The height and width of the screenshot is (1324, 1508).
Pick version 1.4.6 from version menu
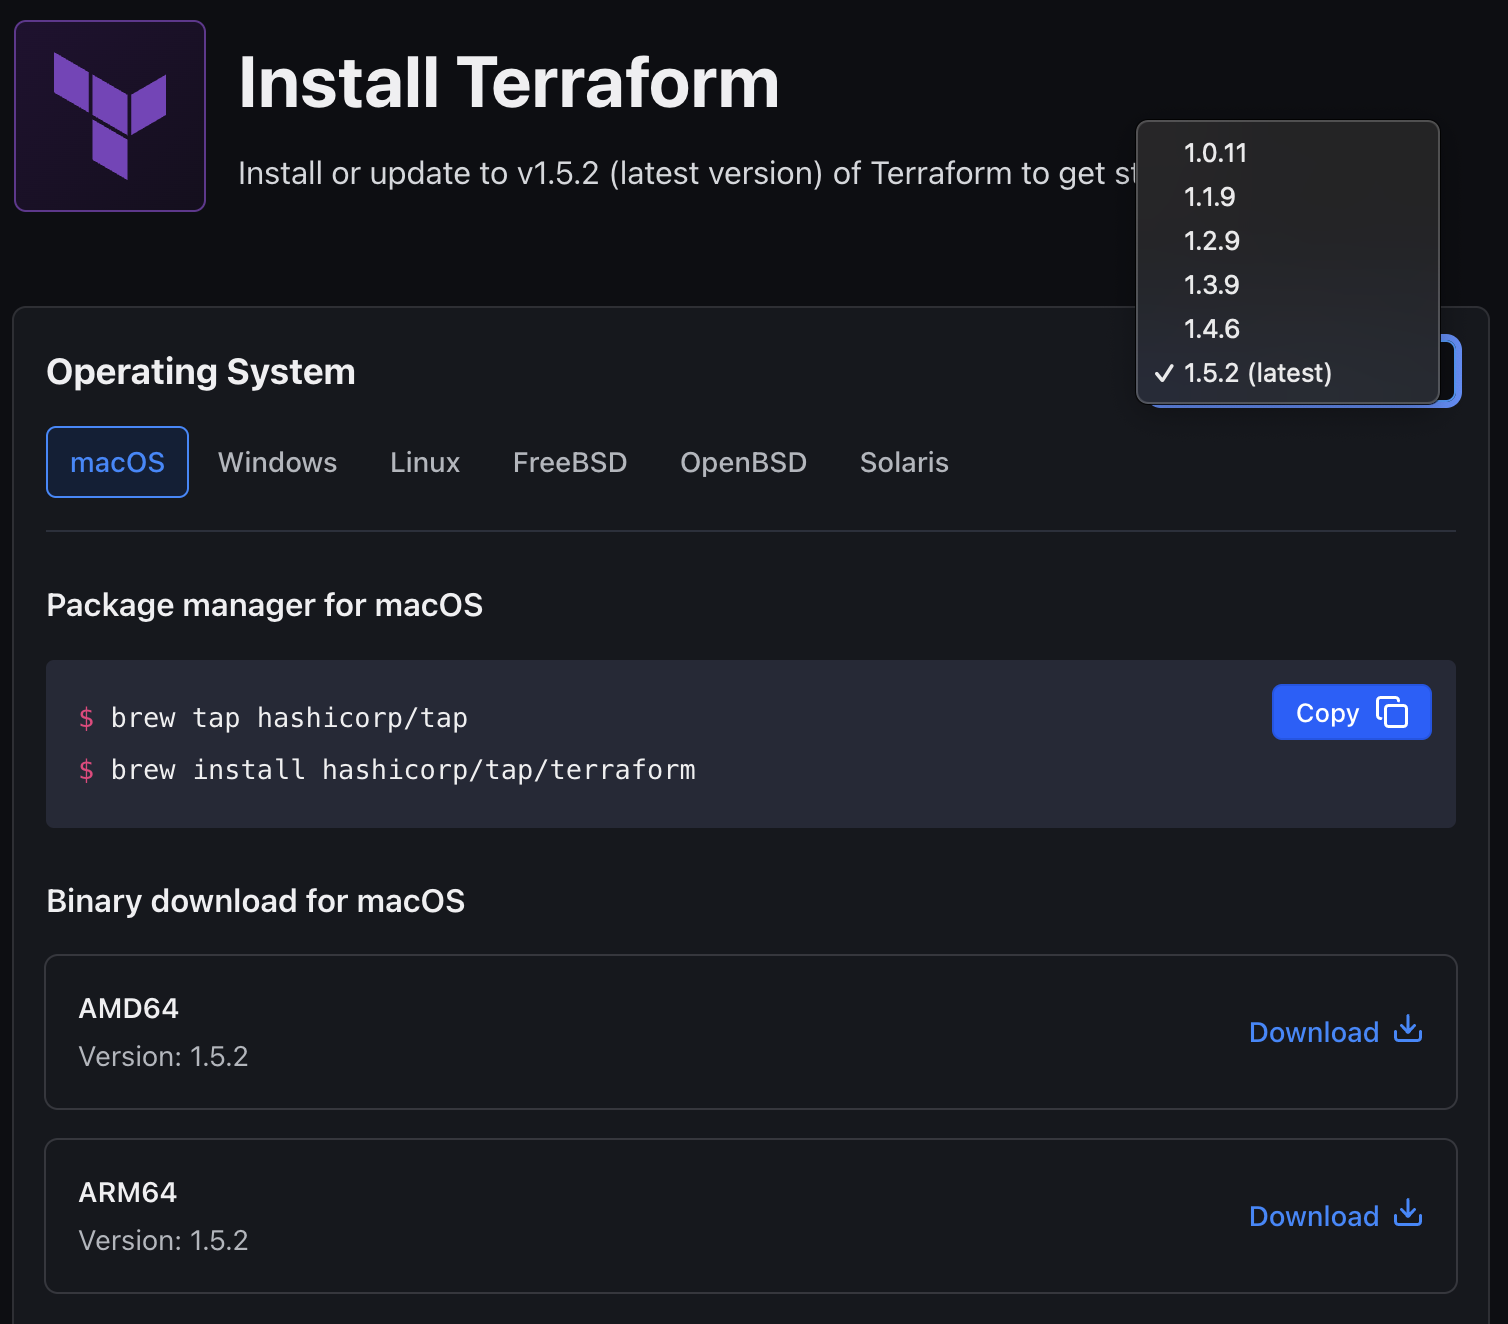click(1288, 329)
